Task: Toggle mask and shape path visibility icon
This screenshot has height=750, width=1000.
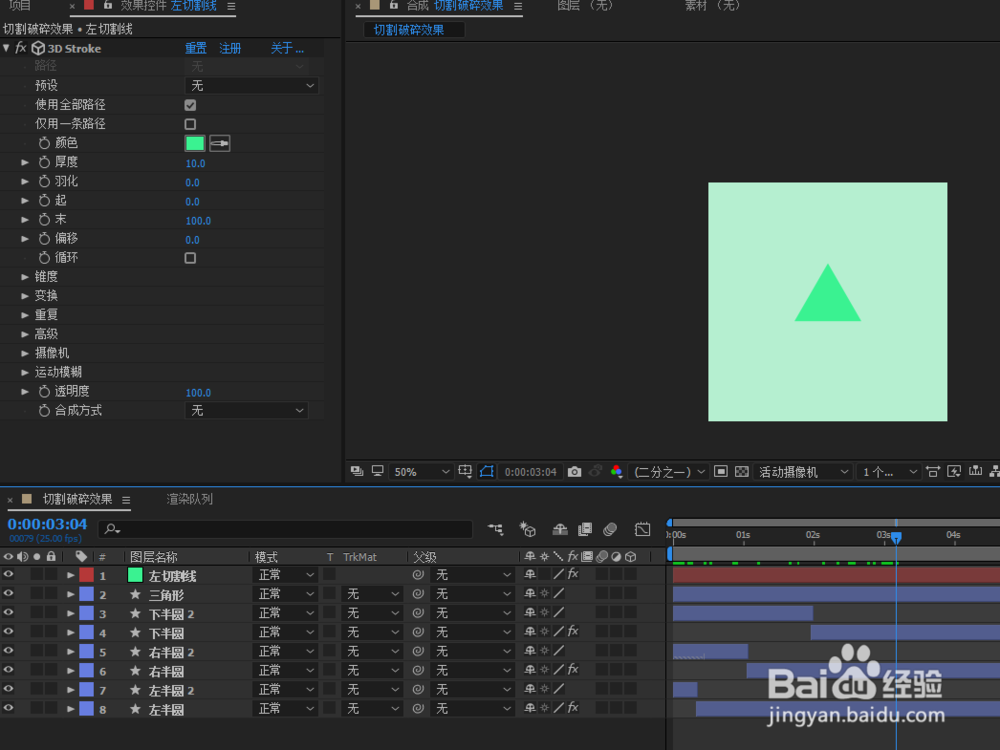Action: (x=487, y=472)
